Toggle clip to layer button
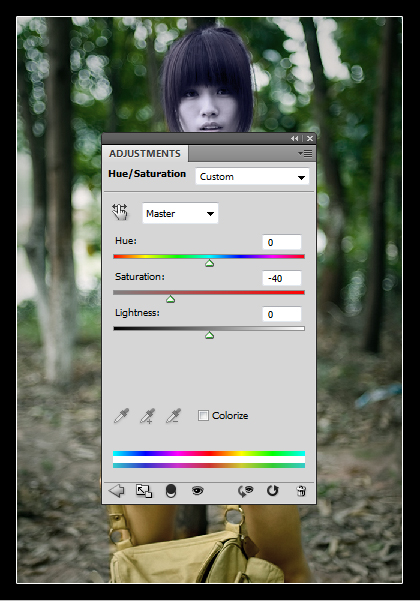 pyautogui.click(x=171, y=491)
